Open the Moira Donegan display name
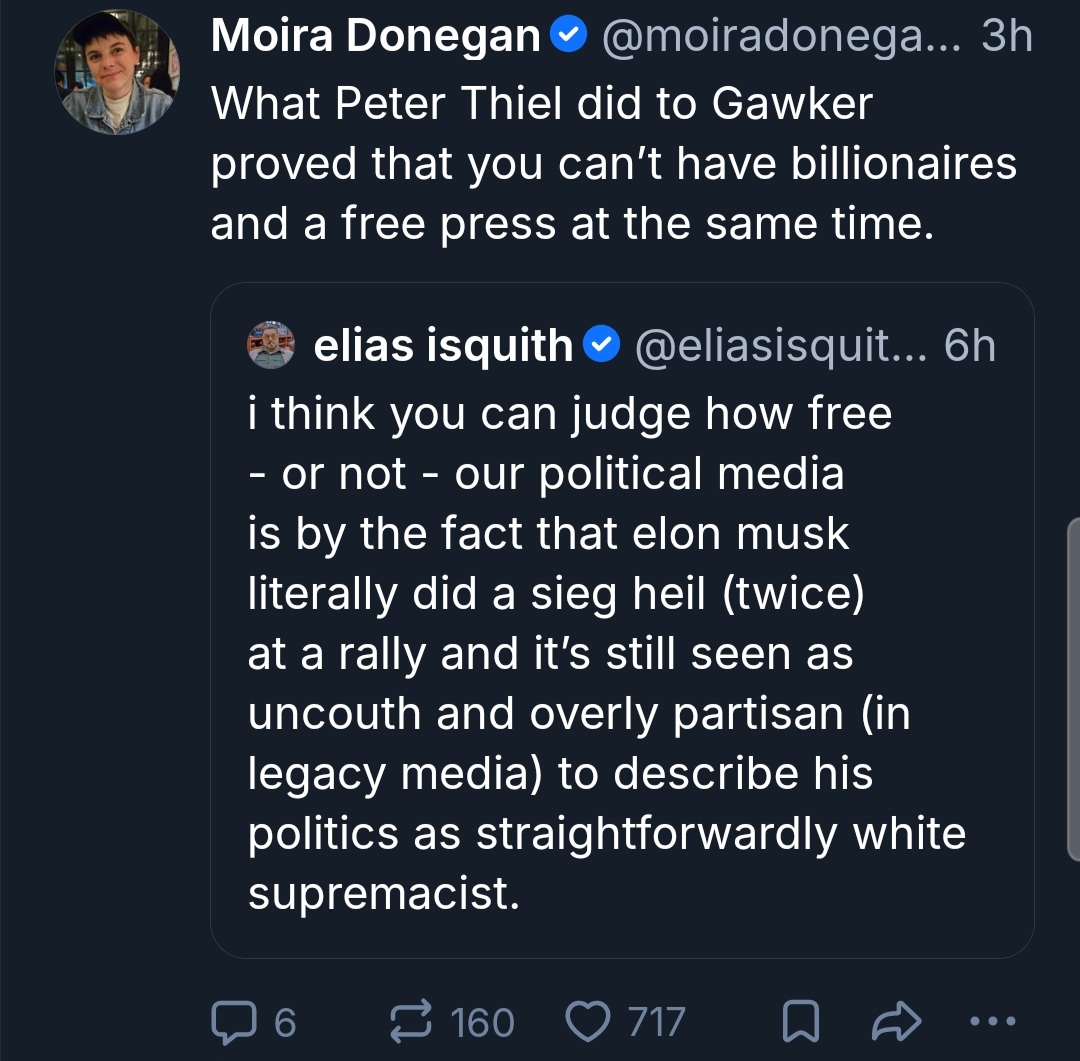1080x1061 pixels. [x=375, y=37]
